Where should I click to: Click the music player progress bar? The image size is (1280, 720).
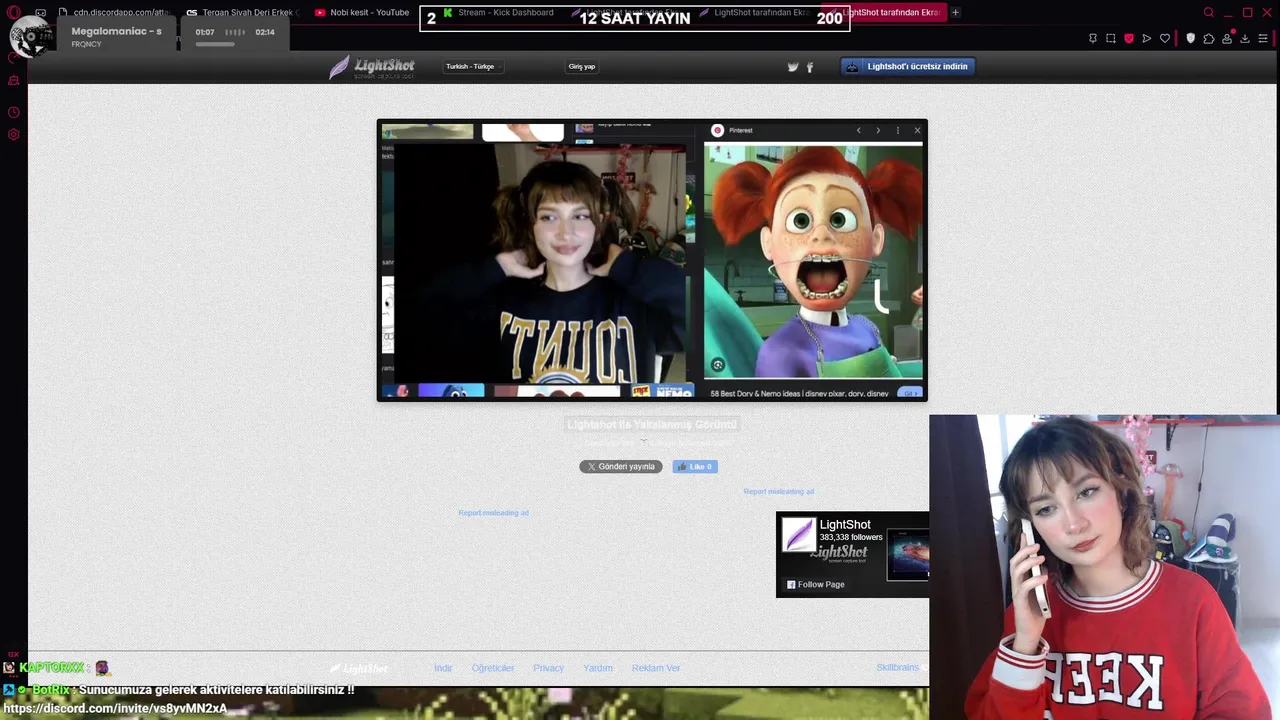[x=215, y=44]
